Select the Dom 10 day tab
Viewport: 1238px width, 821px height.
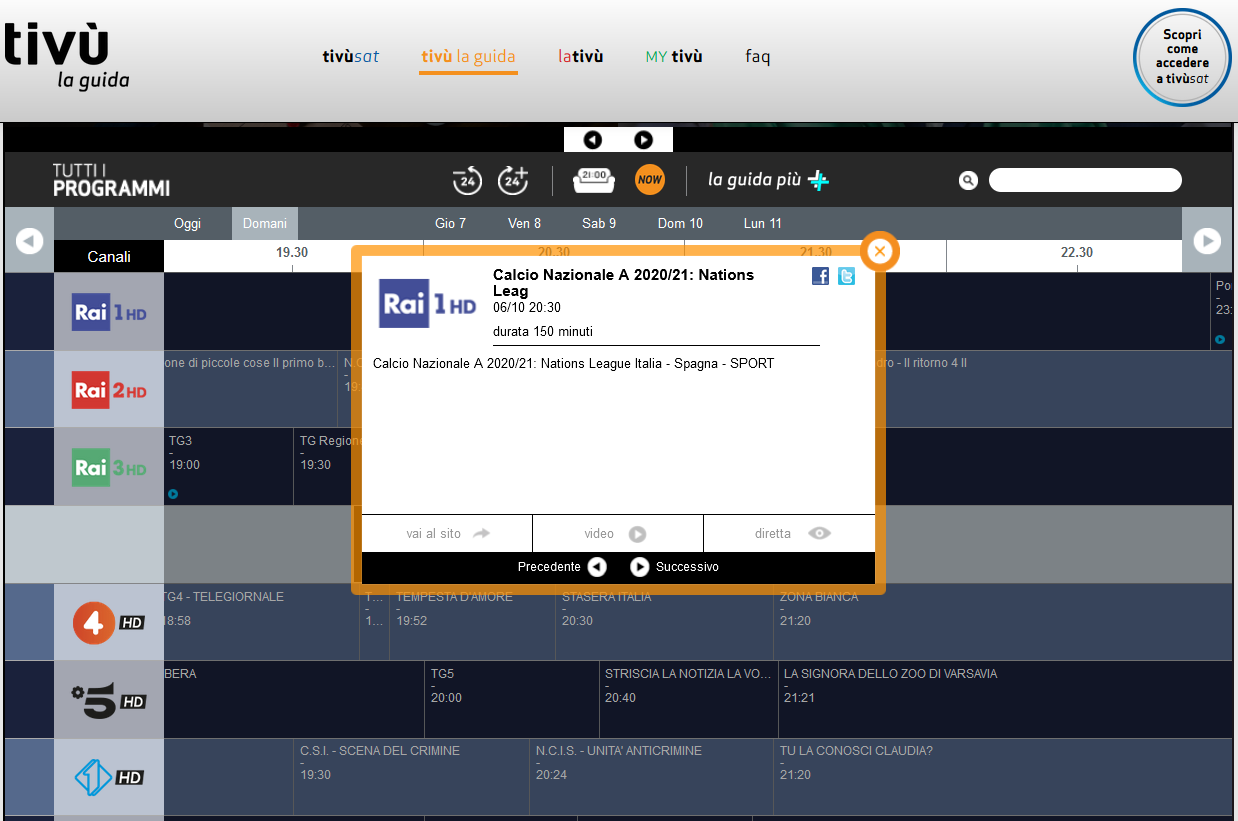click(680, 223)
